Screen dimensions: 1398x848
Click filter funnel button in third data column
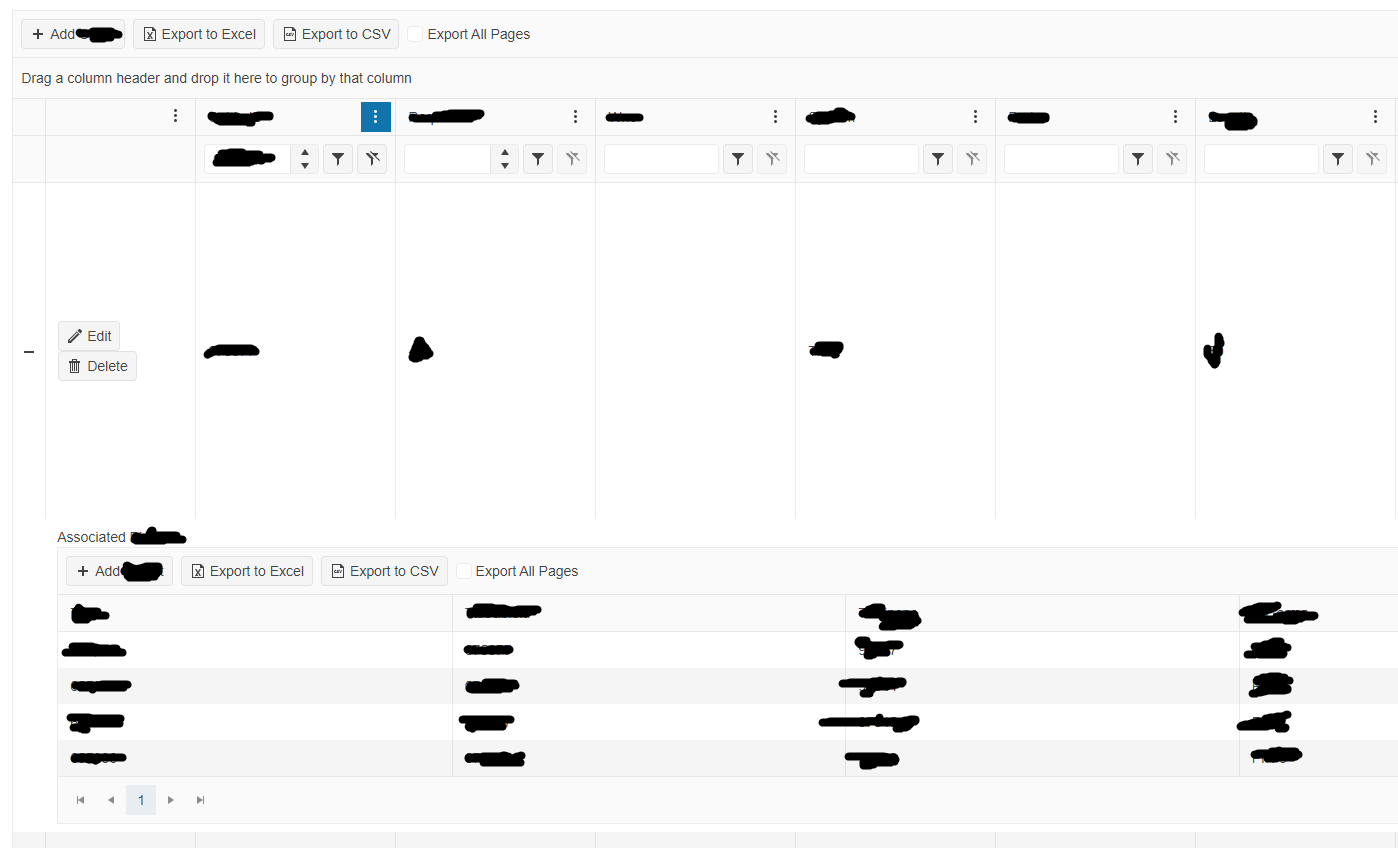[x=738, y=159]
